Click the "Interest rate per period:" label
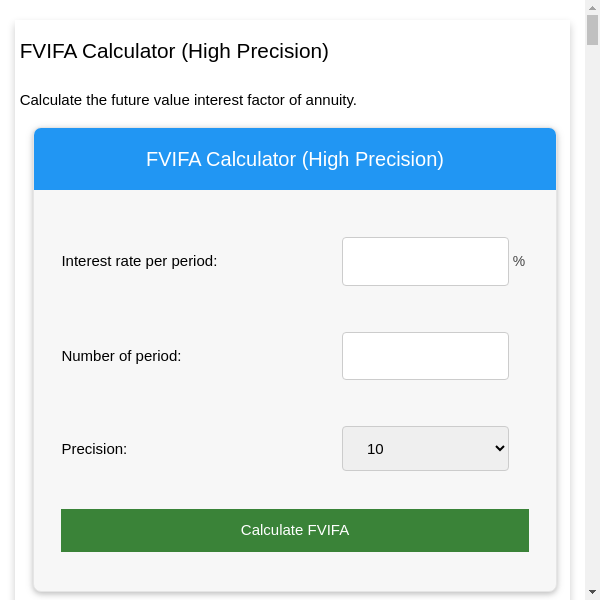600x600 pixels. 139,261
